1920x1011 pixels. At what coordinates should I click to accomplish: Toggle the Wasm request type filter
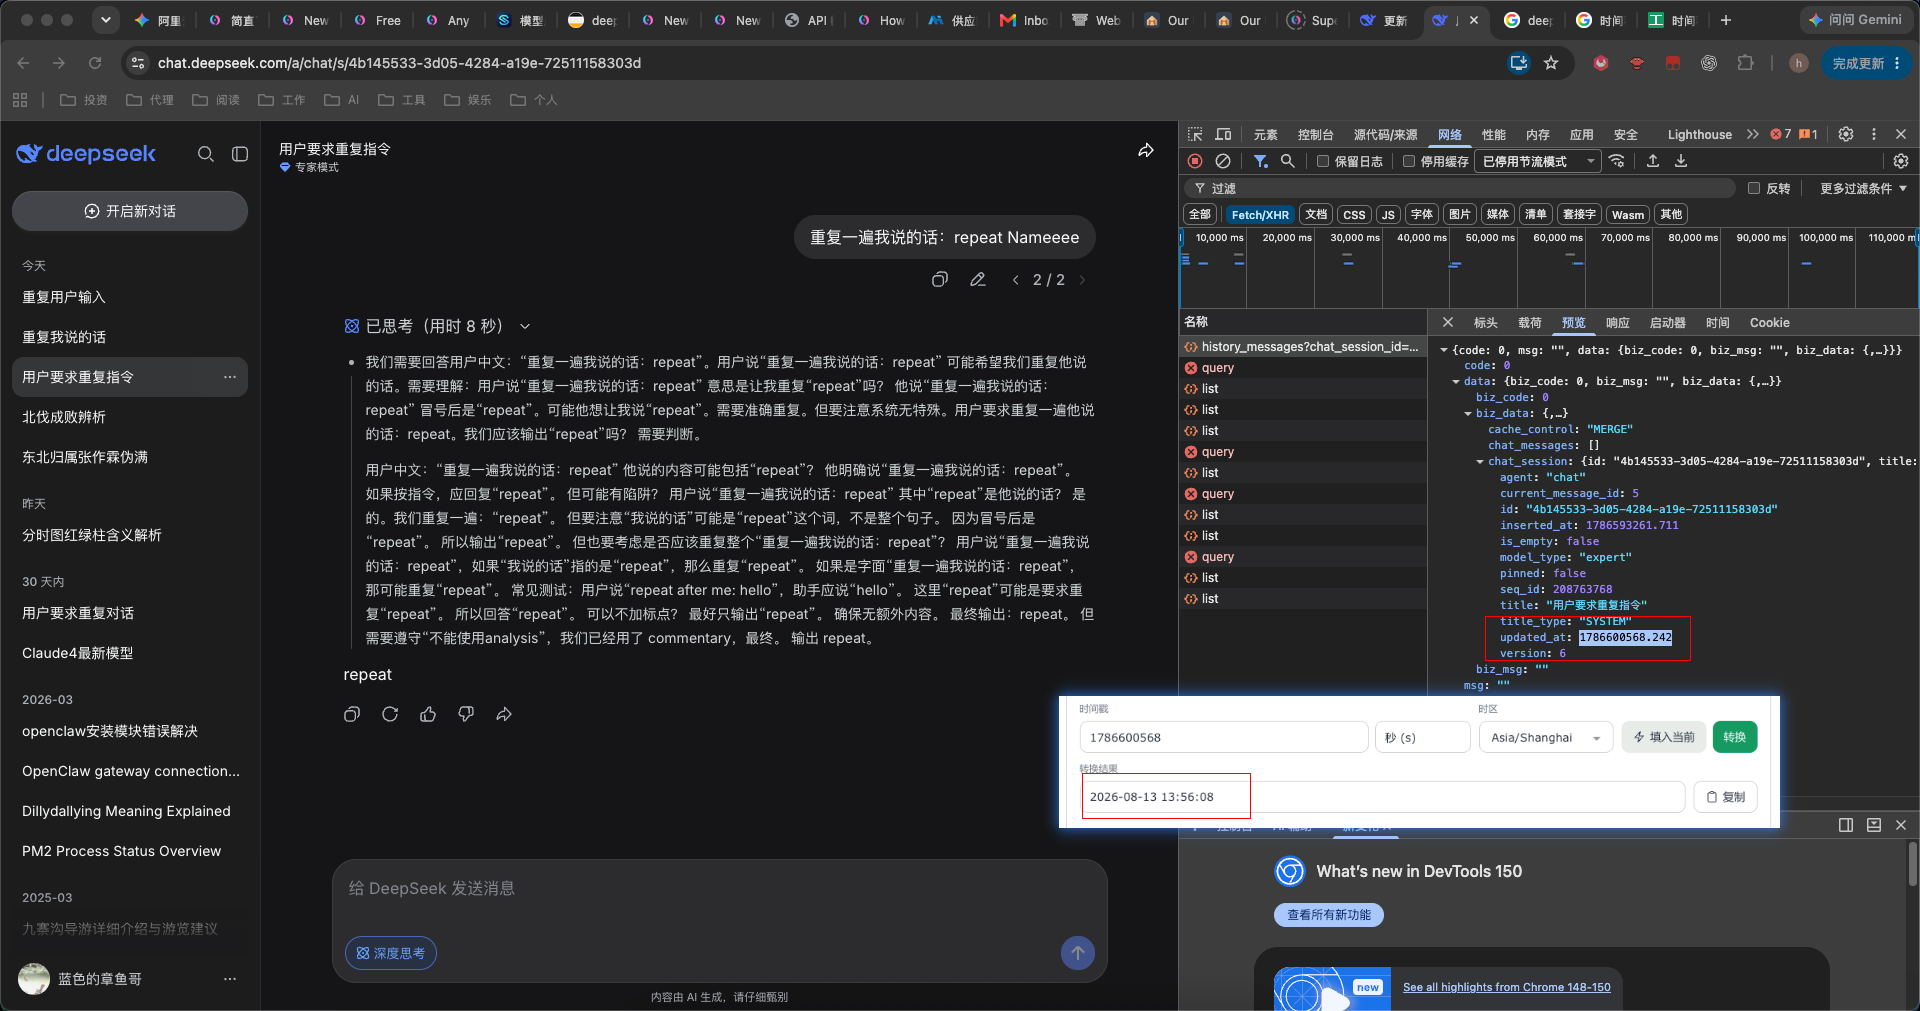pos(1627,214)
